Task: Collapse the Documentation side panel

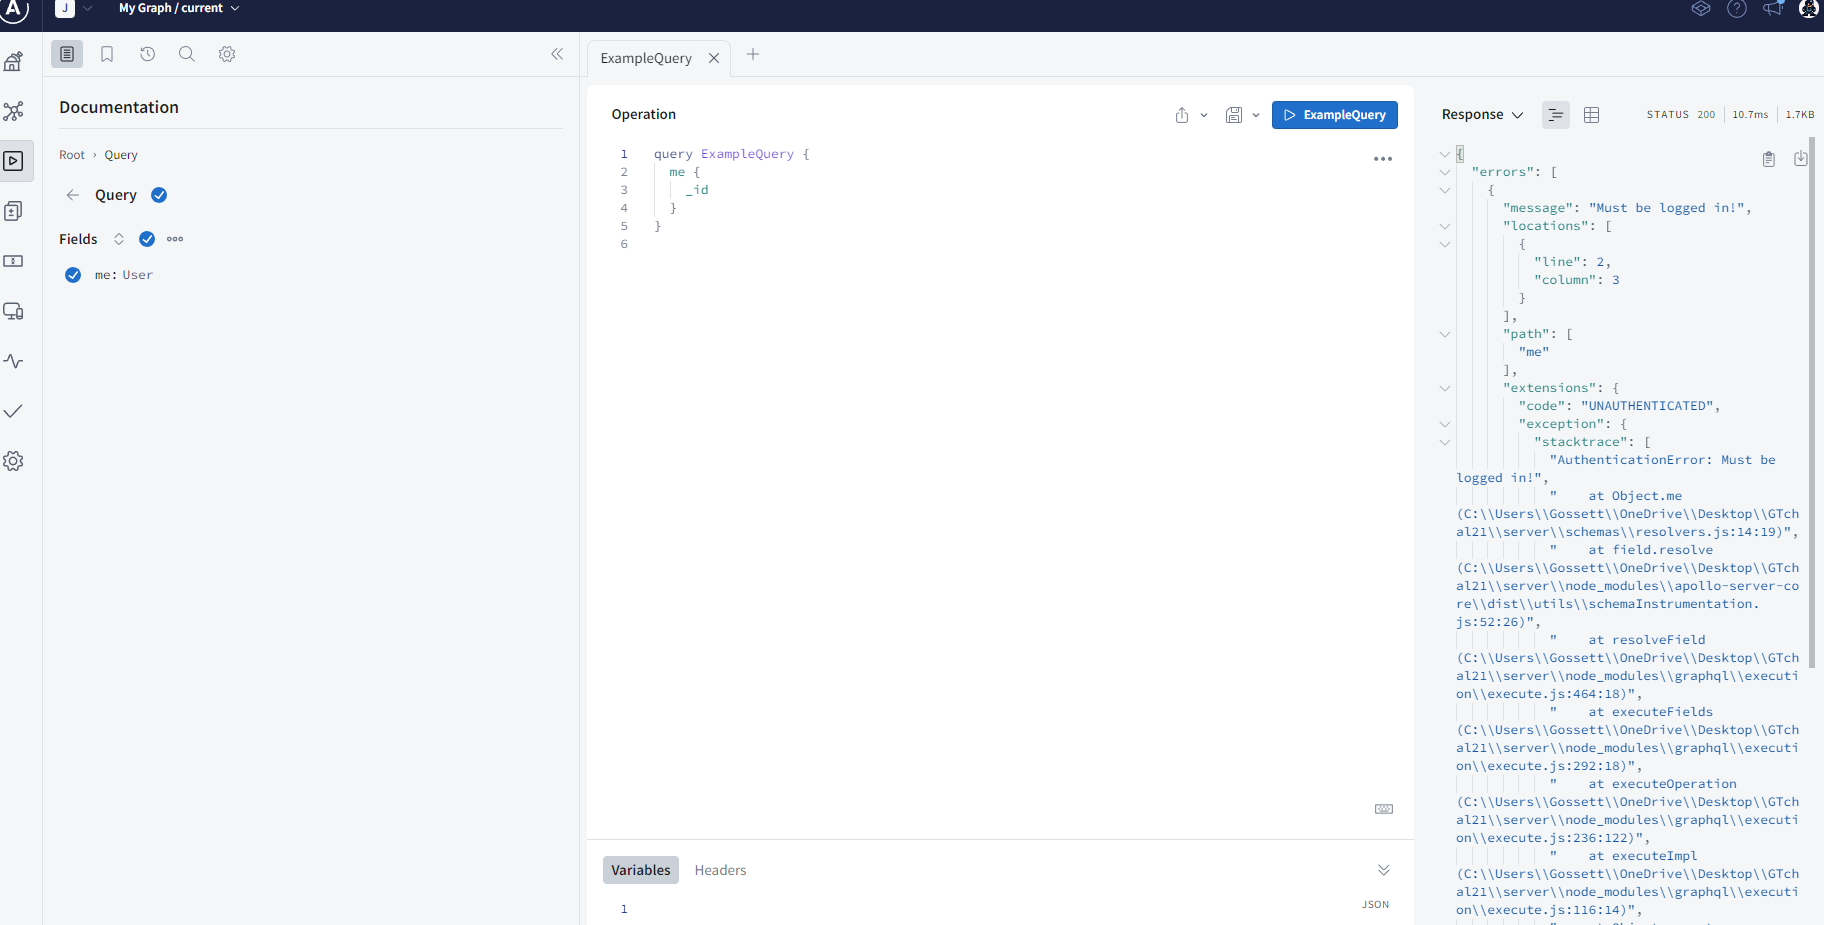Action: 557,54
